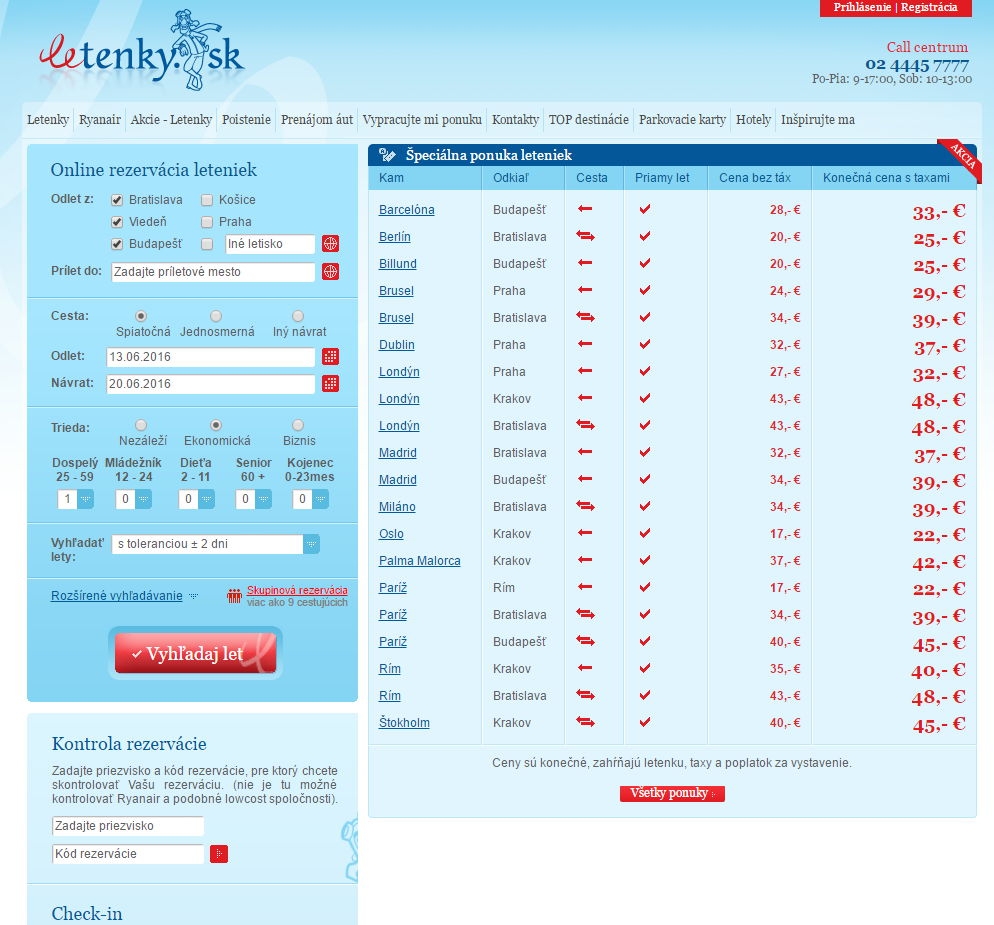Open the Dospelý passenger count dropdown
Image resolution: width=994 pixels, height=925 pixels.
[86, 499]
